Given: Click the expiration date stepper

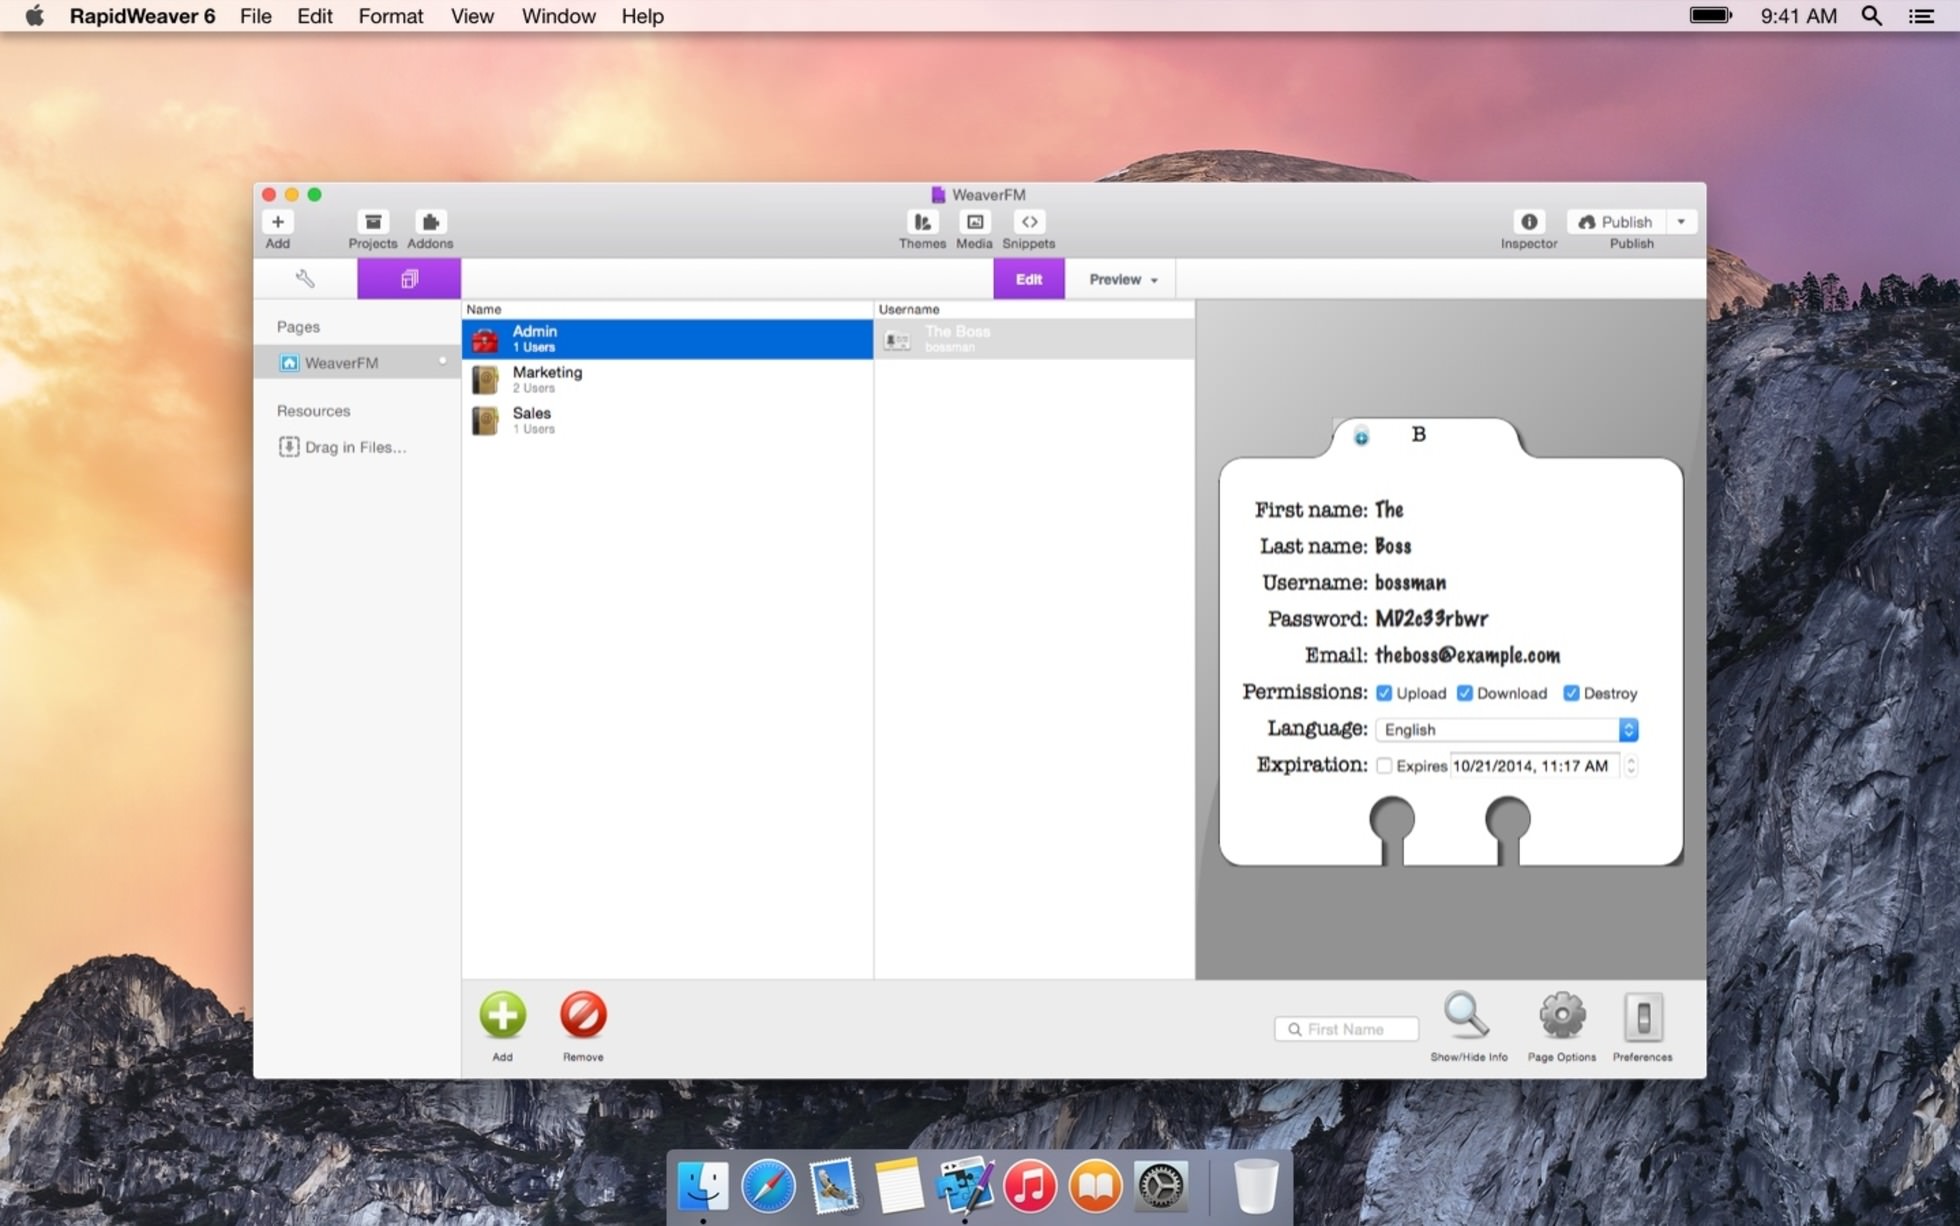Looking at the screenshot, I should 1630,766.
